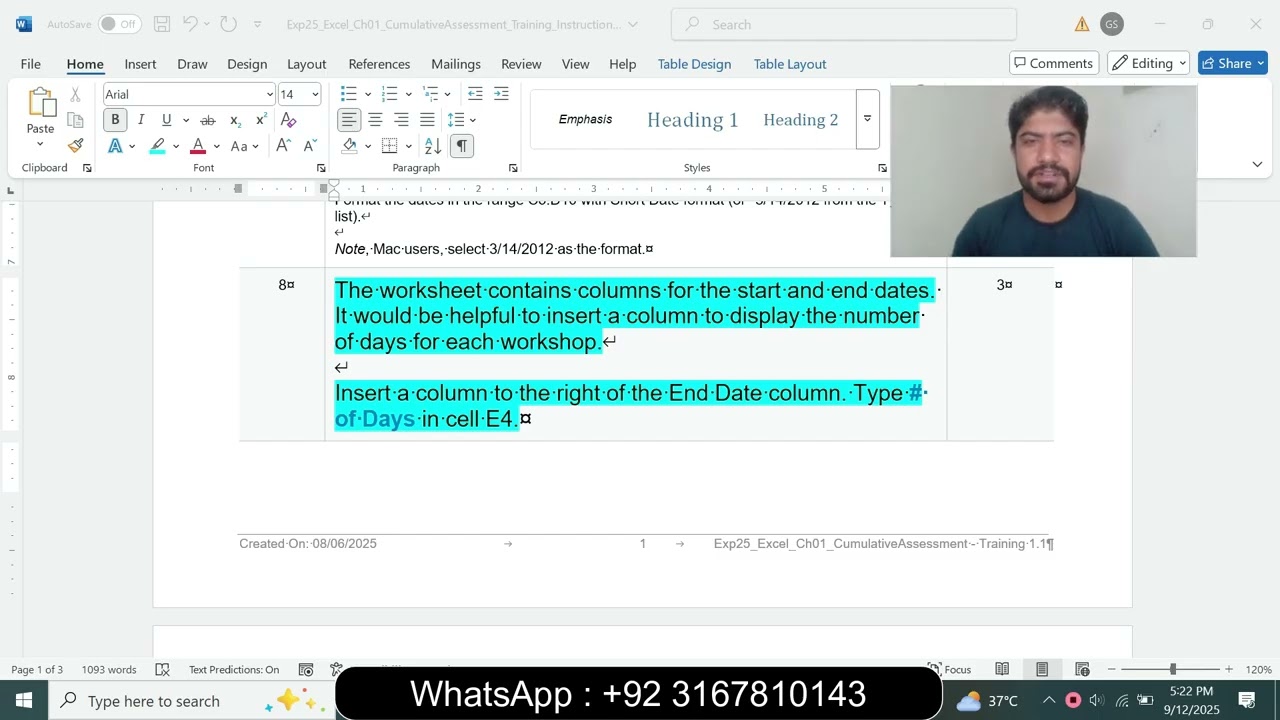Apply the text highlight color

(x=157, y=146)
